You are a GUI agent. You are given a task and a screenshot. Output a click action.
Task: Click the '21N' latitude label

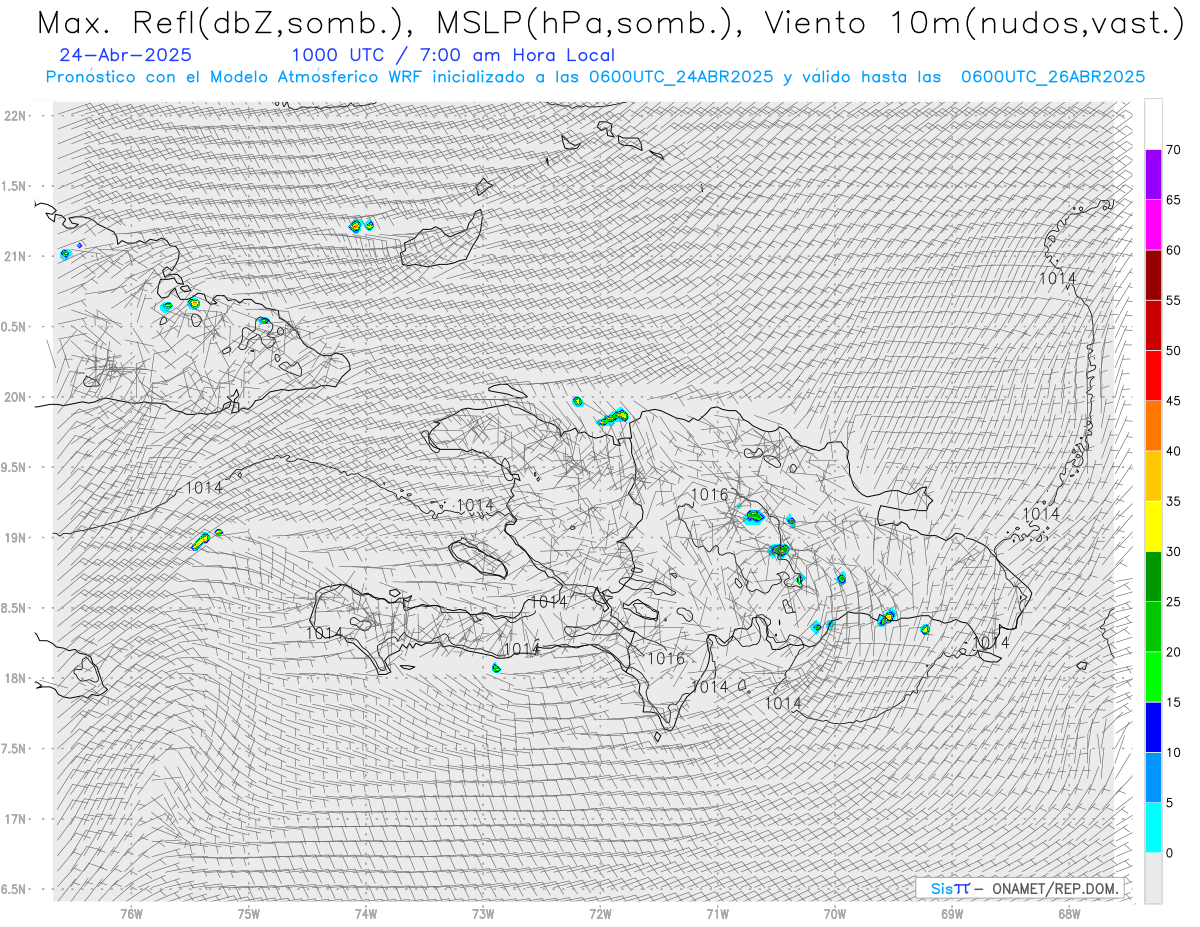pyautogui.click(x=14, y=256)
